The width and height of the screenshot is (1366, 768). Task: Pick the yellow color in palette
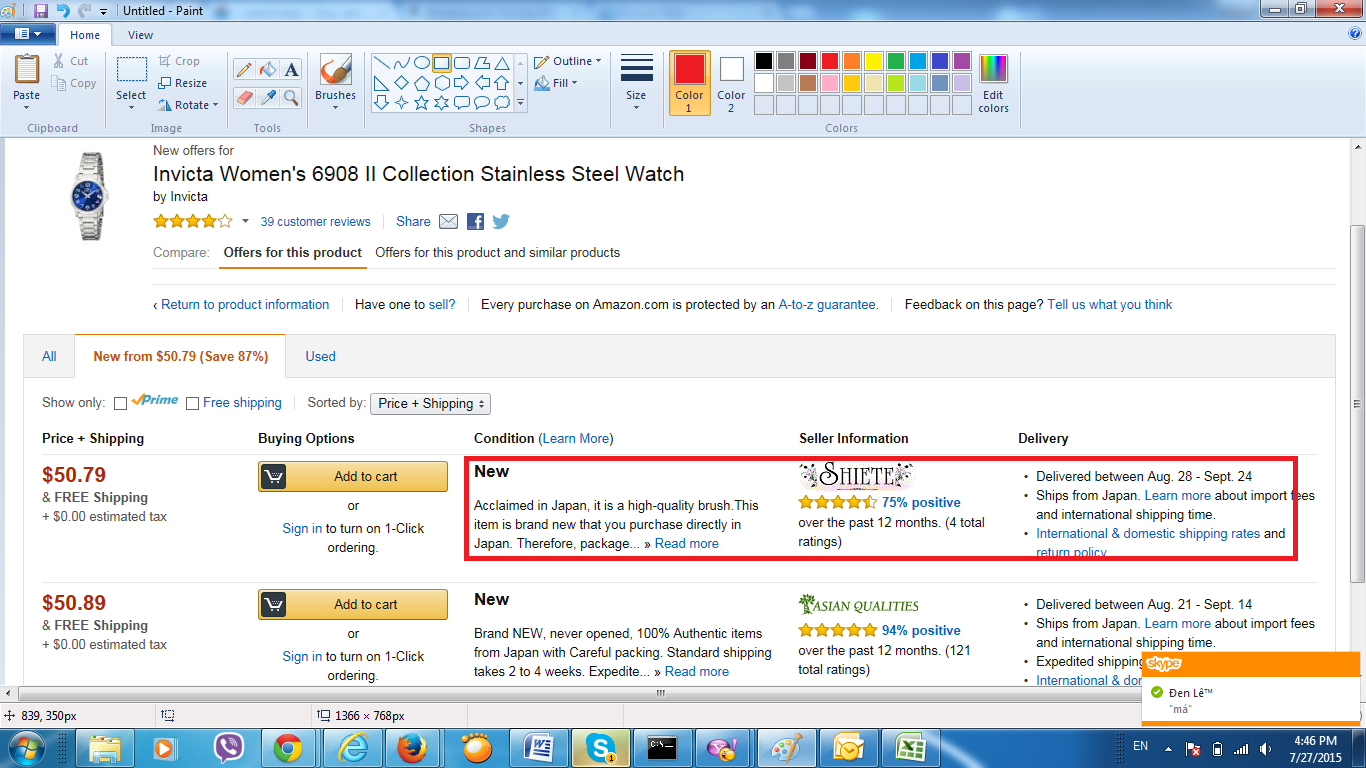pos(873,61)
